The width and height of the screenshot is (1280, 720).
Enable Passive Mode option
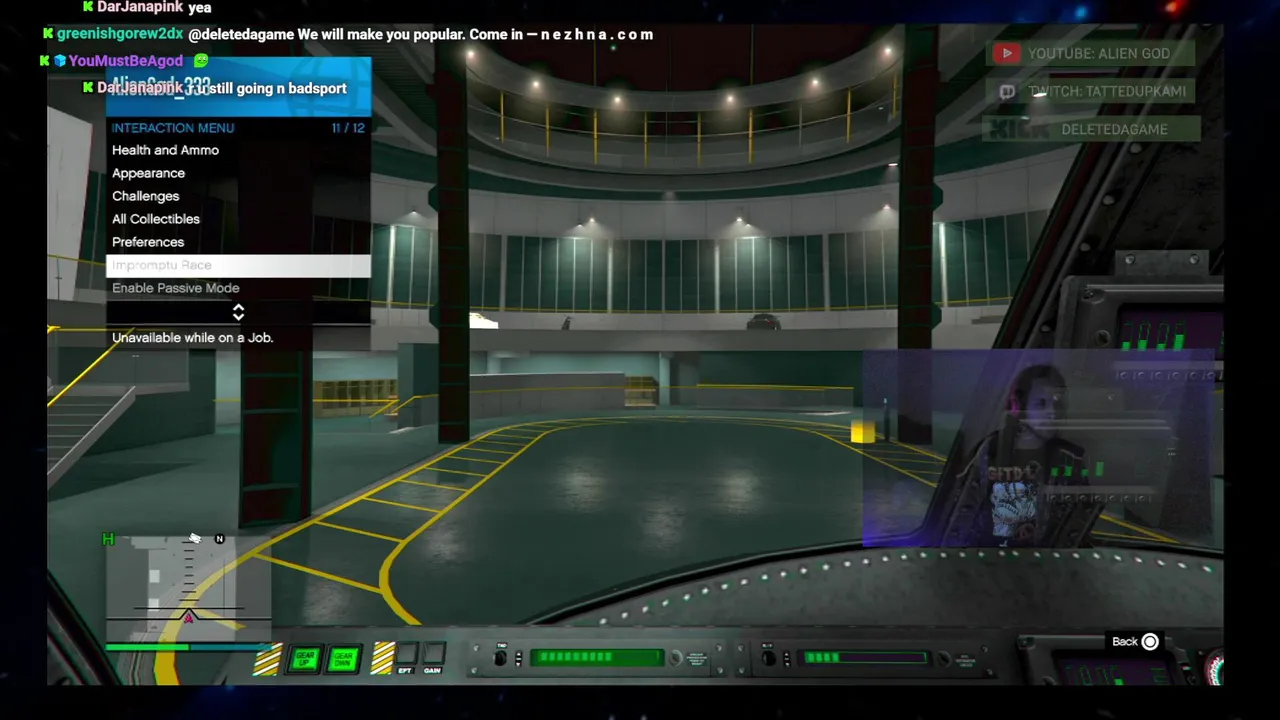pyautogui.click(x=238, y=288)
